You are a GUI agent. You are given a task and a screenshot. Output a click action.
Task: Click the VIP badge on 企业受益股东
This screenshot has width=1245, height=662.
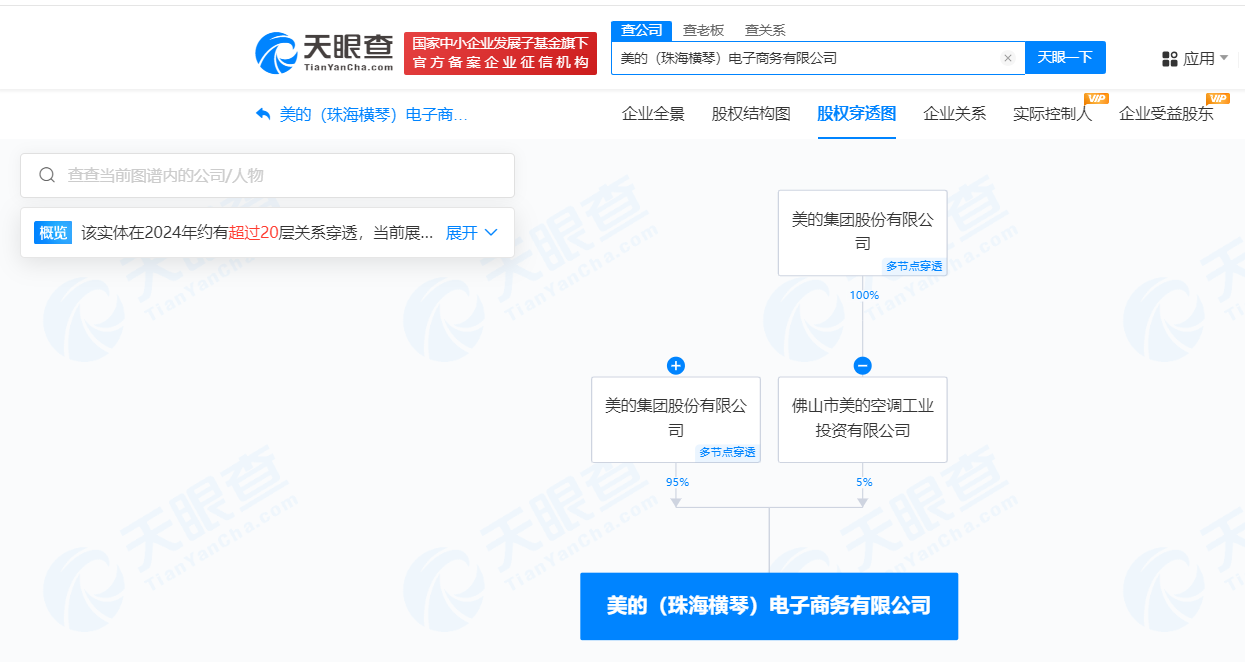tap(1217, 100)
